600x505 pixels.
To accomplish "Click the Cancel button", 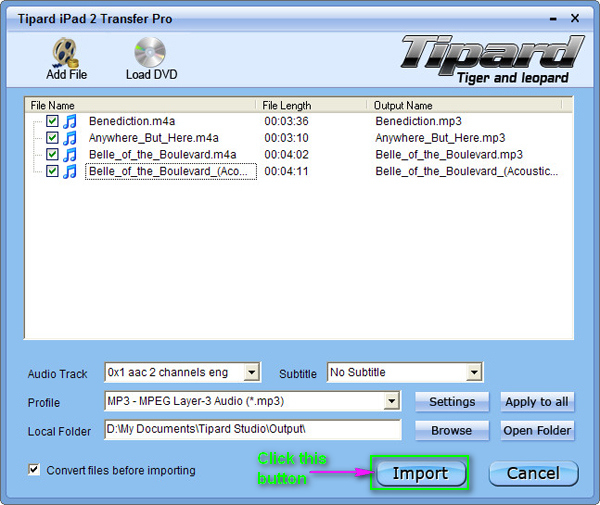I will pos(533,473).
